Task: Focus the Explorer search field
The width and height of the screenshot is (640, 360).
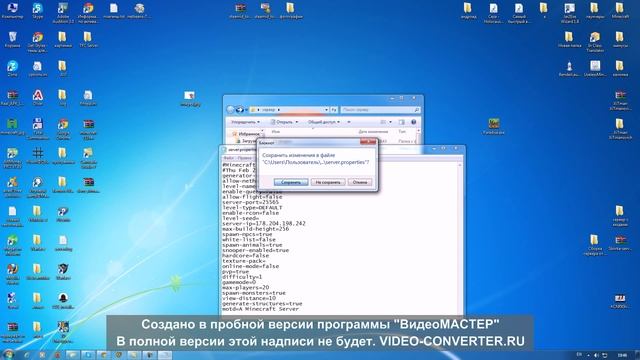Action: coord(380,110)
